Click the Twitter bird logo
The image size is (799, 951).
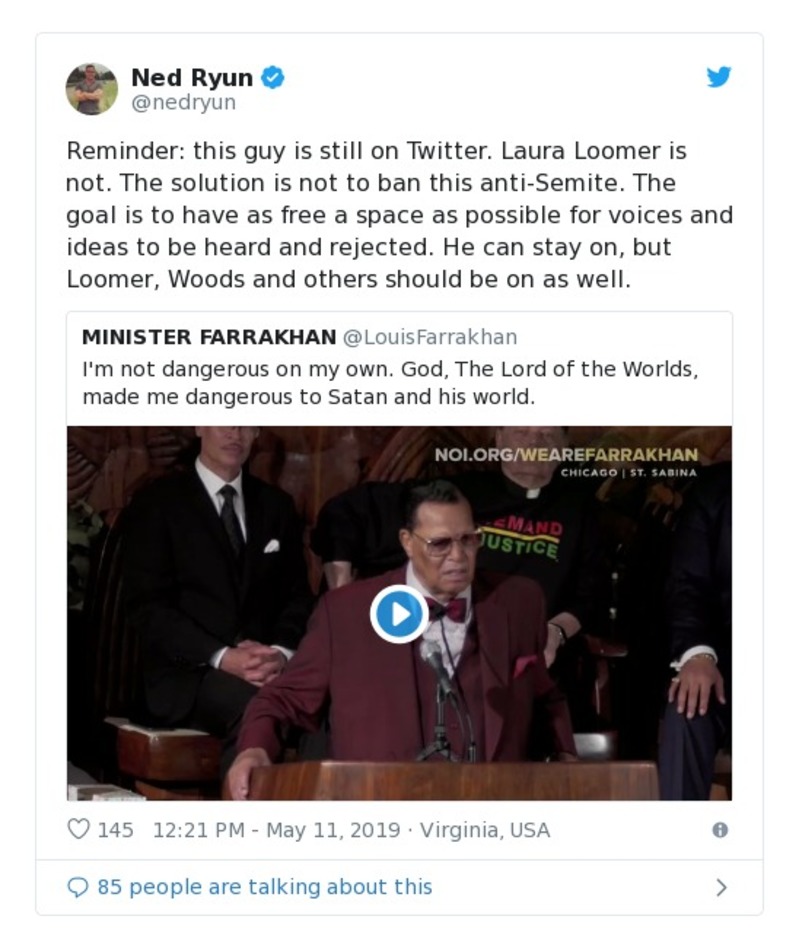[x=719, y=77]
